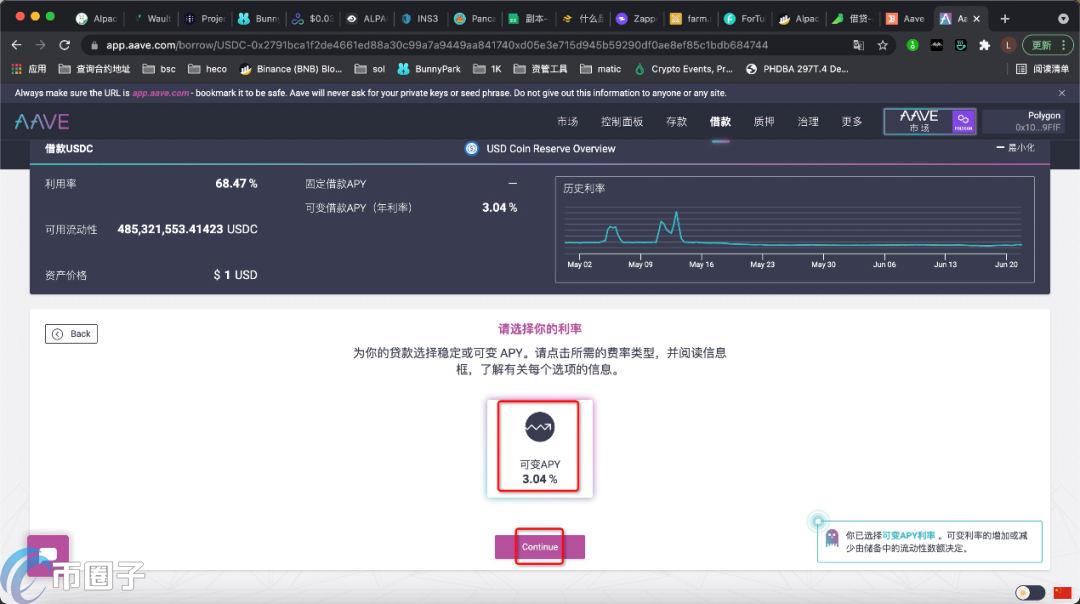Screen dimensions: 1080x604
Task: Open the Apps 应用 bookmark shortcut
Action: pyautogui.click(x=29, y=69)
